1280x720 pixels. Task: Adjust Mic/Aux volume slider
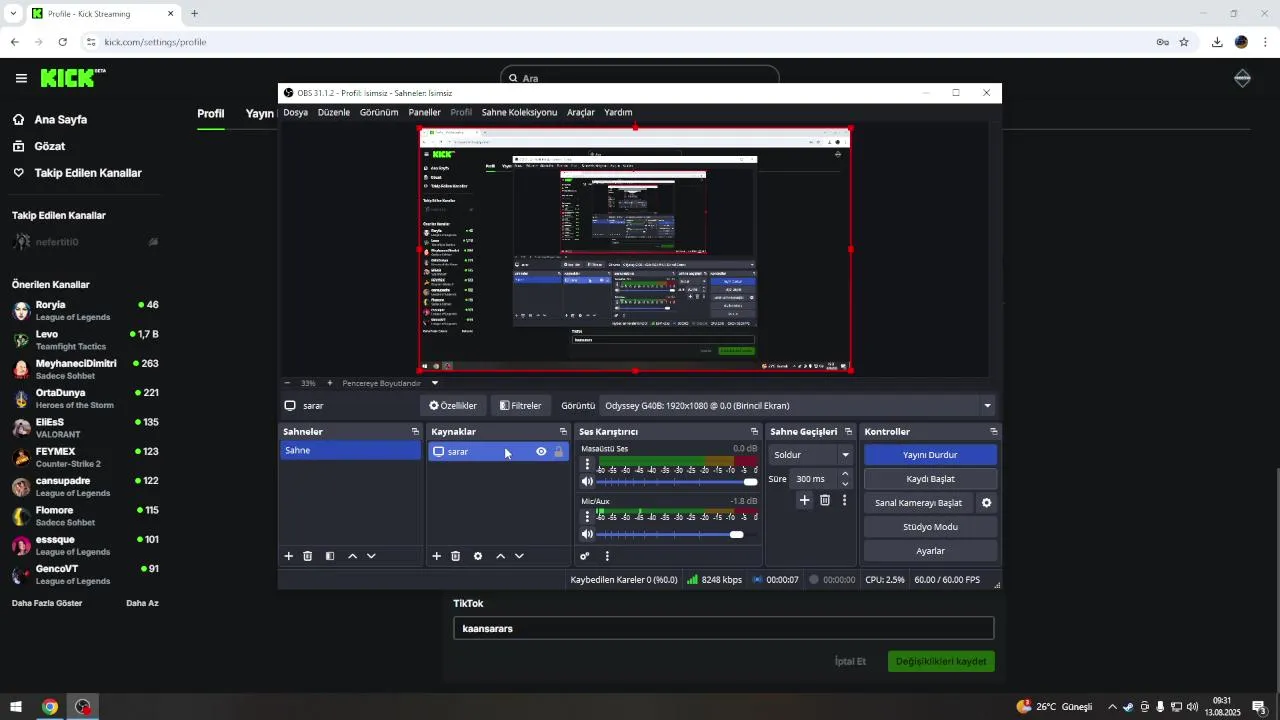pos(677,535)
